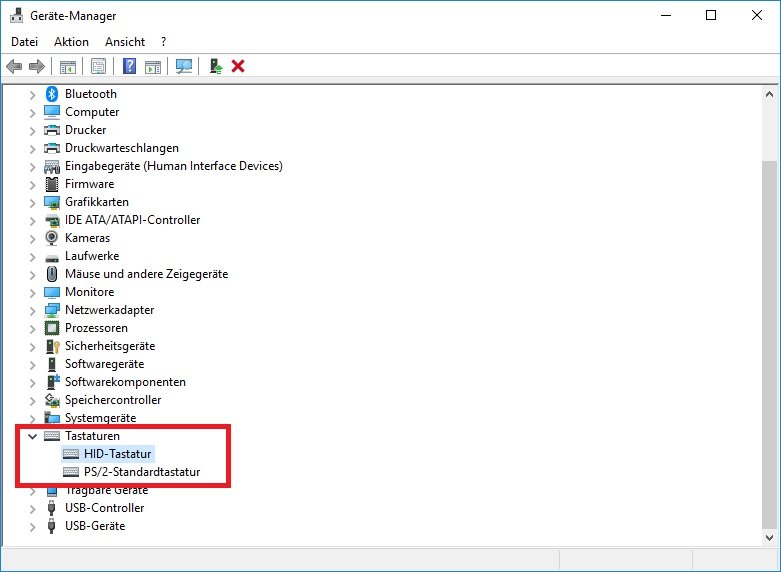Click the scrollbar up arrow
Viewport: 781px width, 572px height.
(x=769, y=94)
